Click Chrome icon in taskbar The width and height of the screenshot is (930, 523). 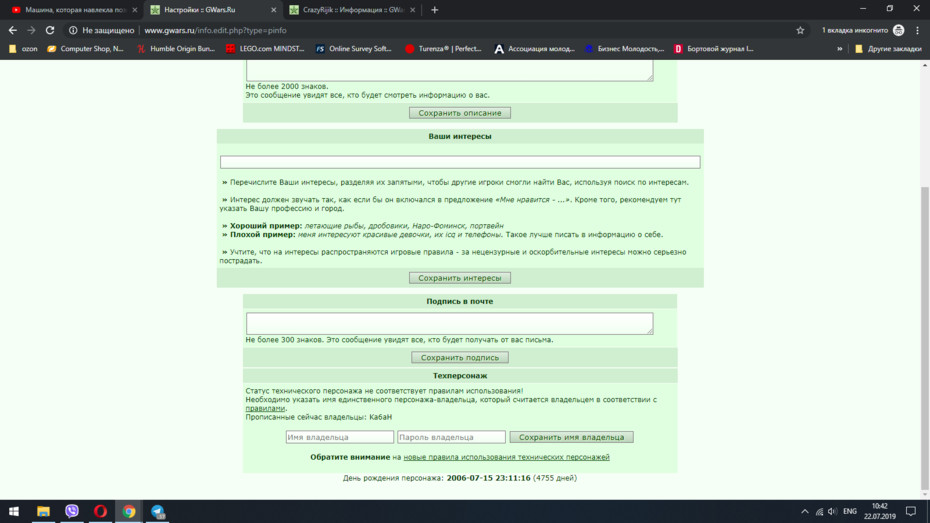tap(129, 511)
